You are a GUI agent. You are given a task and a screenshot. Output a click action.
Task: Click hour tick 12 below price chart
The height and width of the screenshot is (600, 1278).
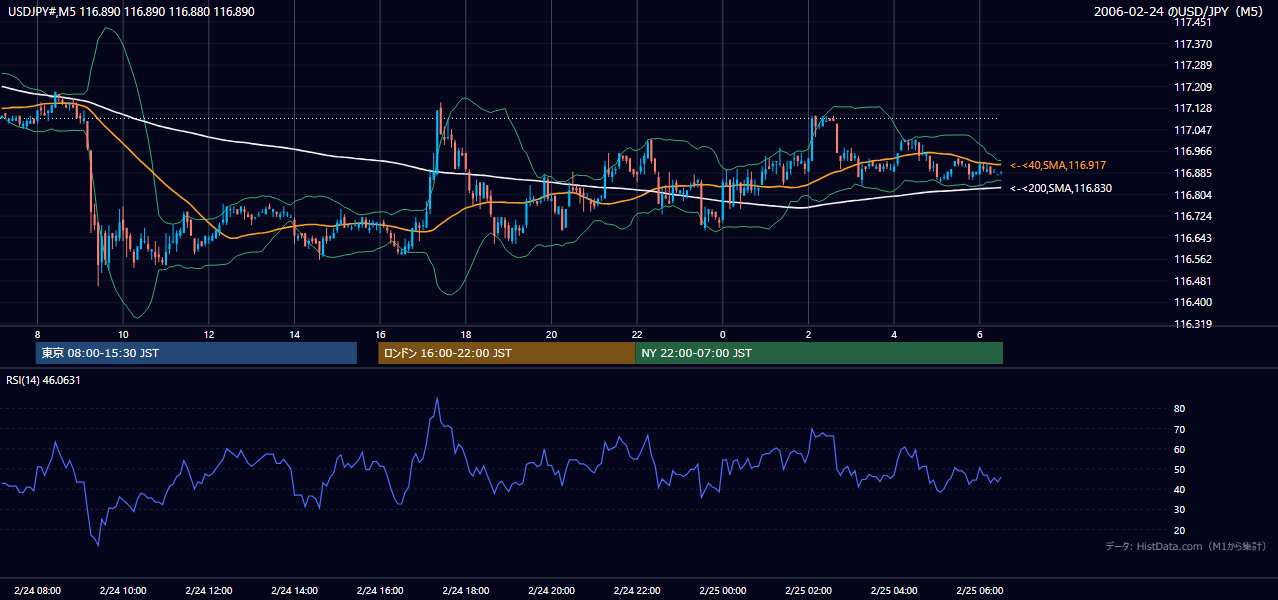coord(209,334)
